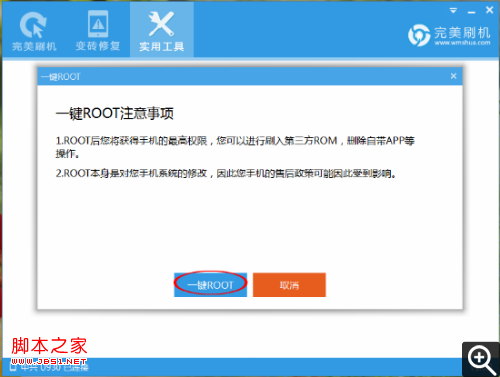This screenshot has height=377, width=500.
Task: Close the 完美刷机 main window
Action: tap(489, 10)
